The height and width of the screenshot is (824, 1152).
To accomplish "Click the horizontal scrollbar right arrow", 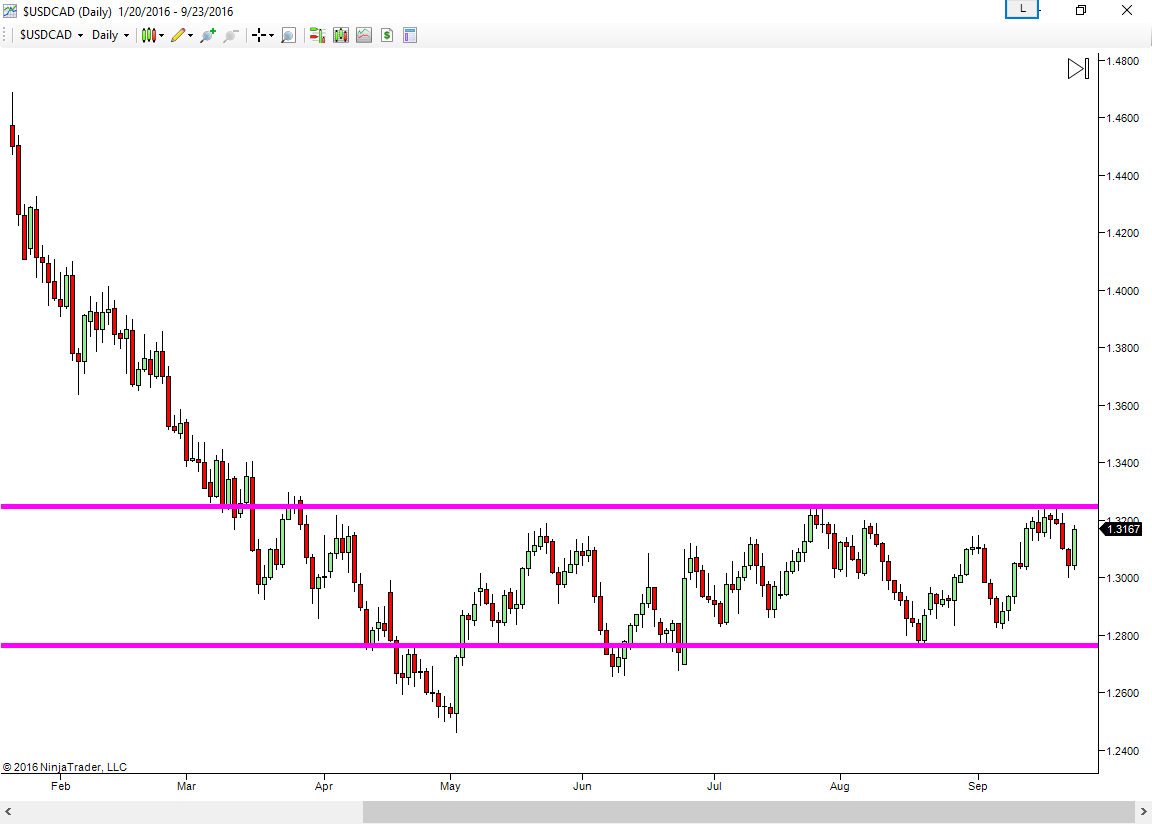I will click(x=1143, y=812).
